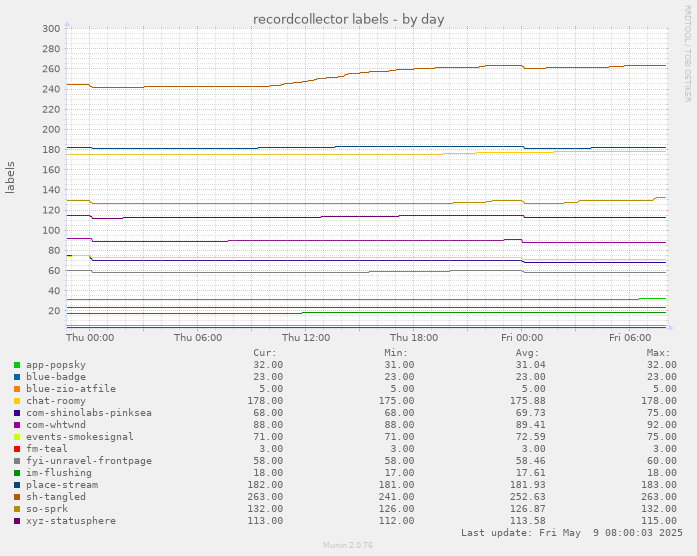
Task: Click the place-stream navy legend swatch
Action: (x=17, y=485)
